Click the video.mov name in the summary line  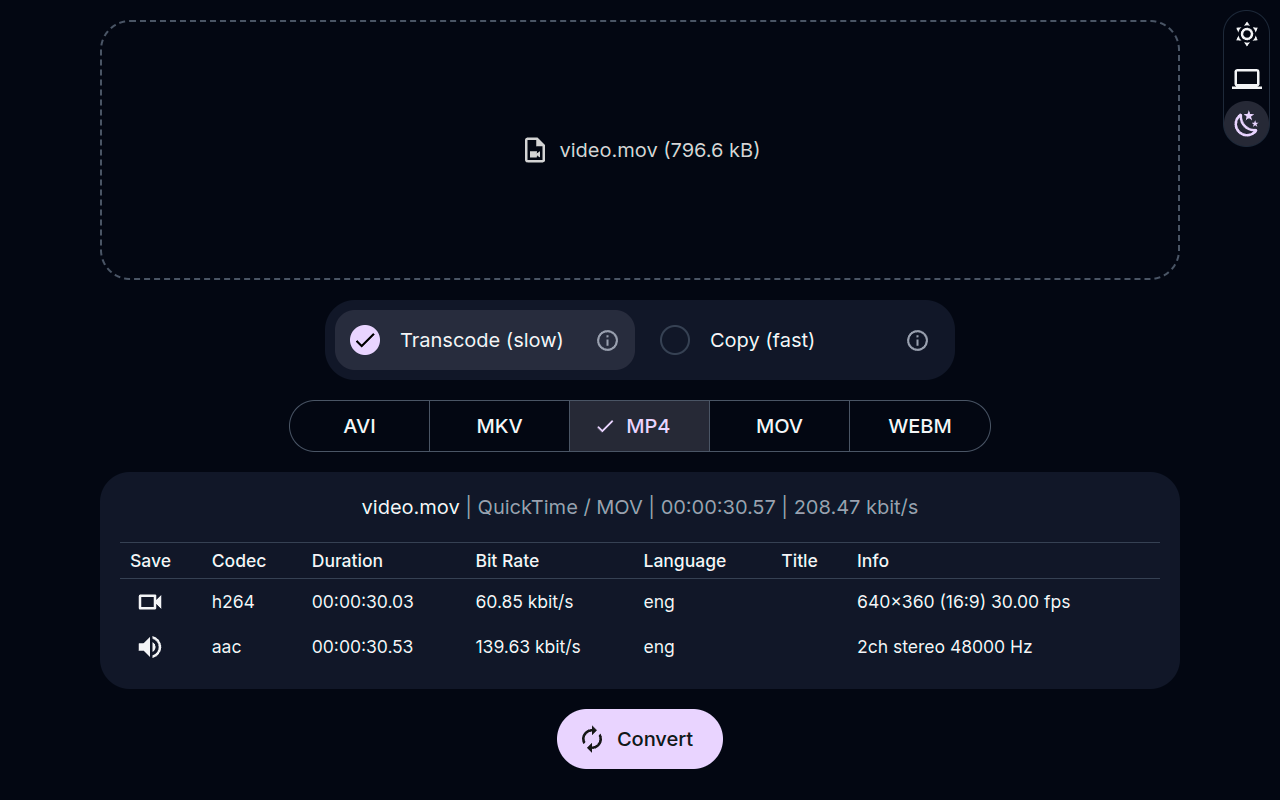coord(411,507)
